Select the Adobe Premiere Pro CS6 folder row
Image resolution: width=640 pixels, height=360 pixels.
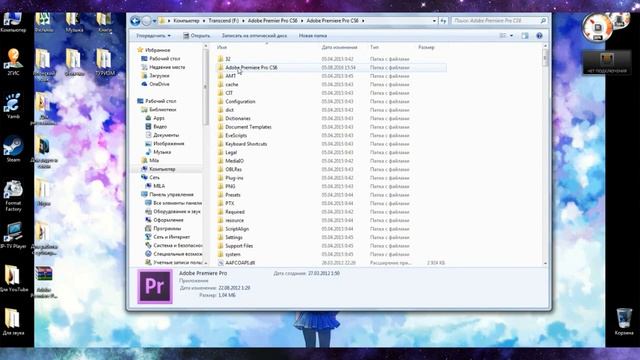(x=331, y=67)
